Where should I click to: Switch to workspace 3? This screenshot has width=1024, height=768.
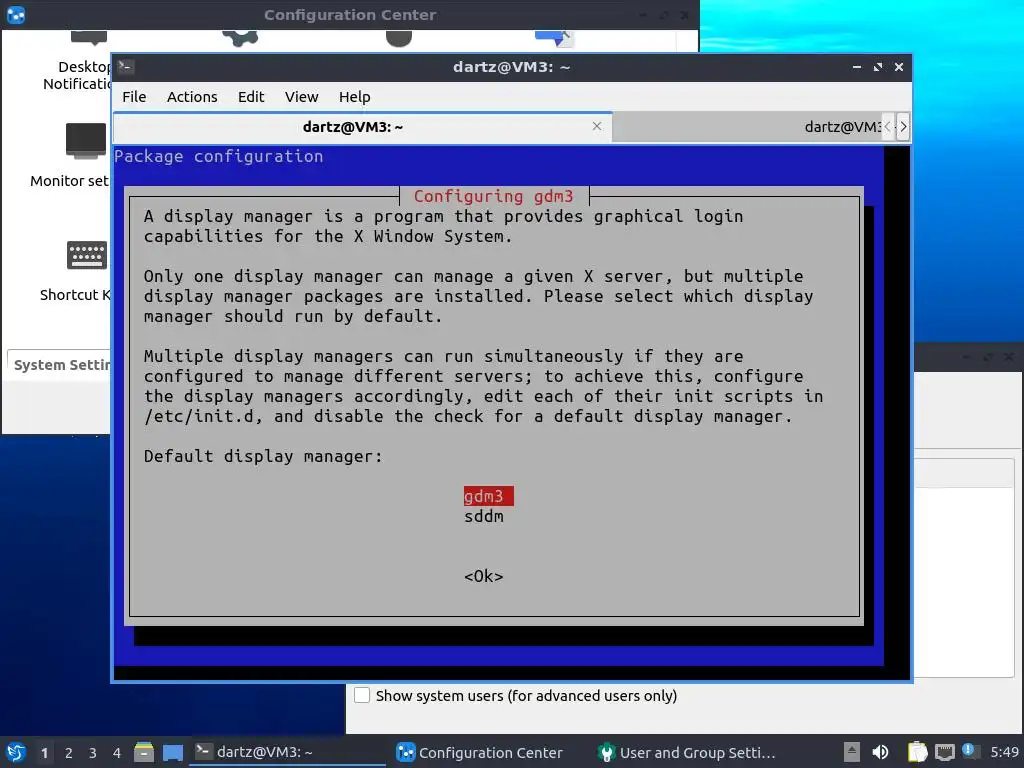[93, 753]
